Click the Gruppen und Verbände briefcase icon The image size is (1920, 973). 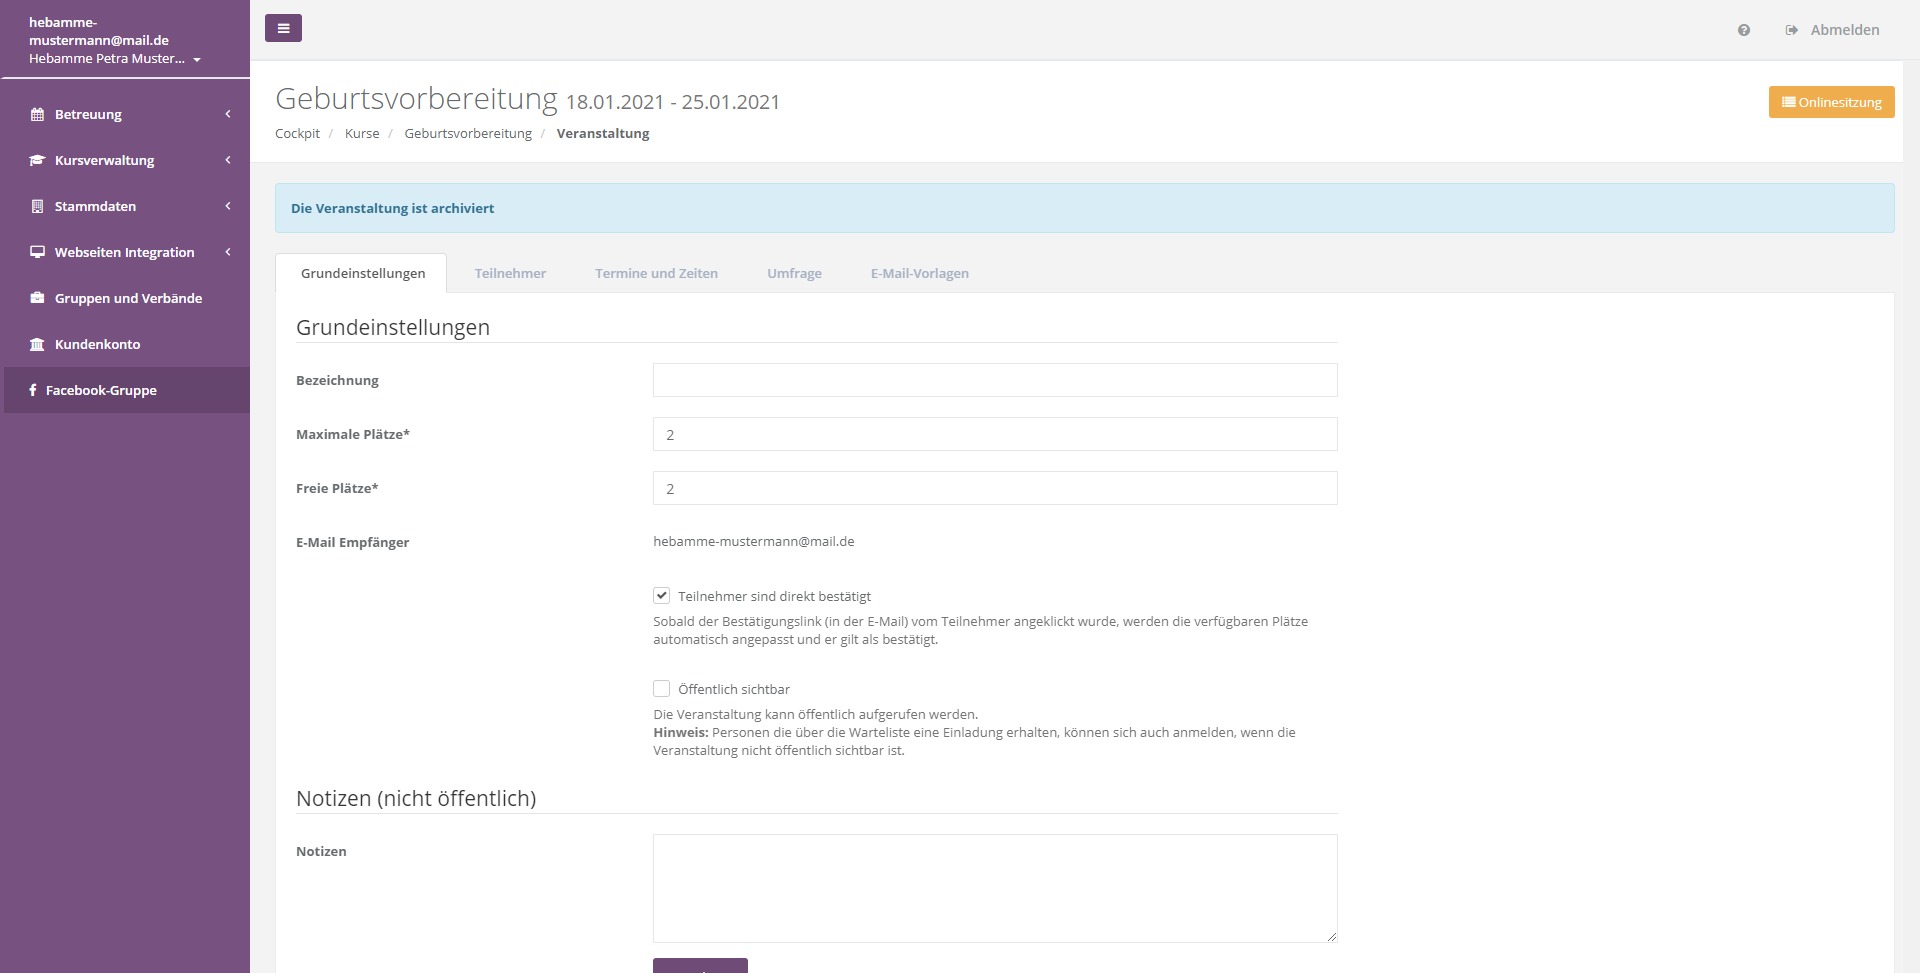pyautogui.click(x=37, y=299)
